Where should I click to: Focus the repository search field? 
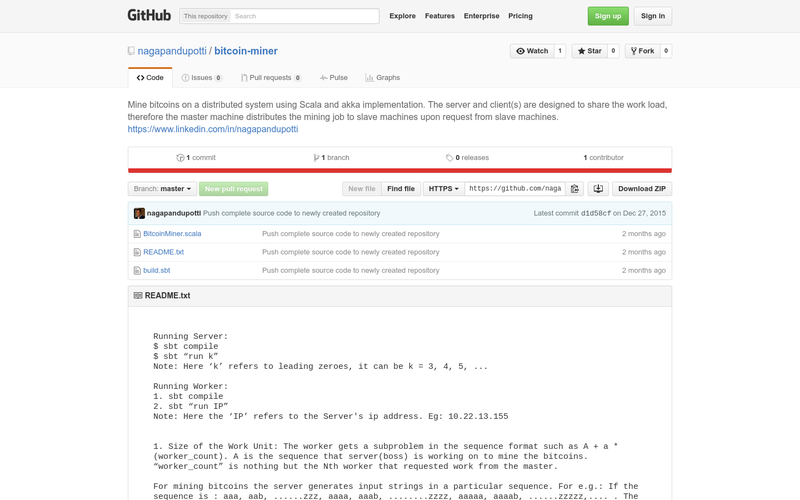(305, 16)
